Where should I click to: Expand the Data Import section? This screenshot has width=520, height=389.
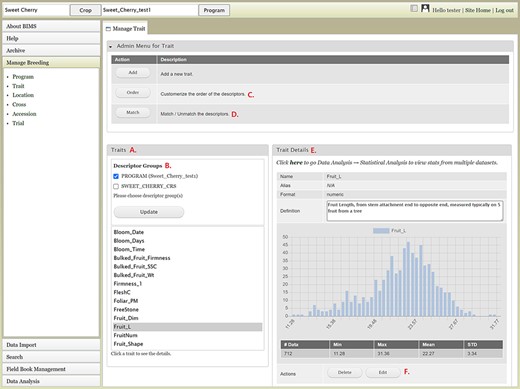(51, 345)
